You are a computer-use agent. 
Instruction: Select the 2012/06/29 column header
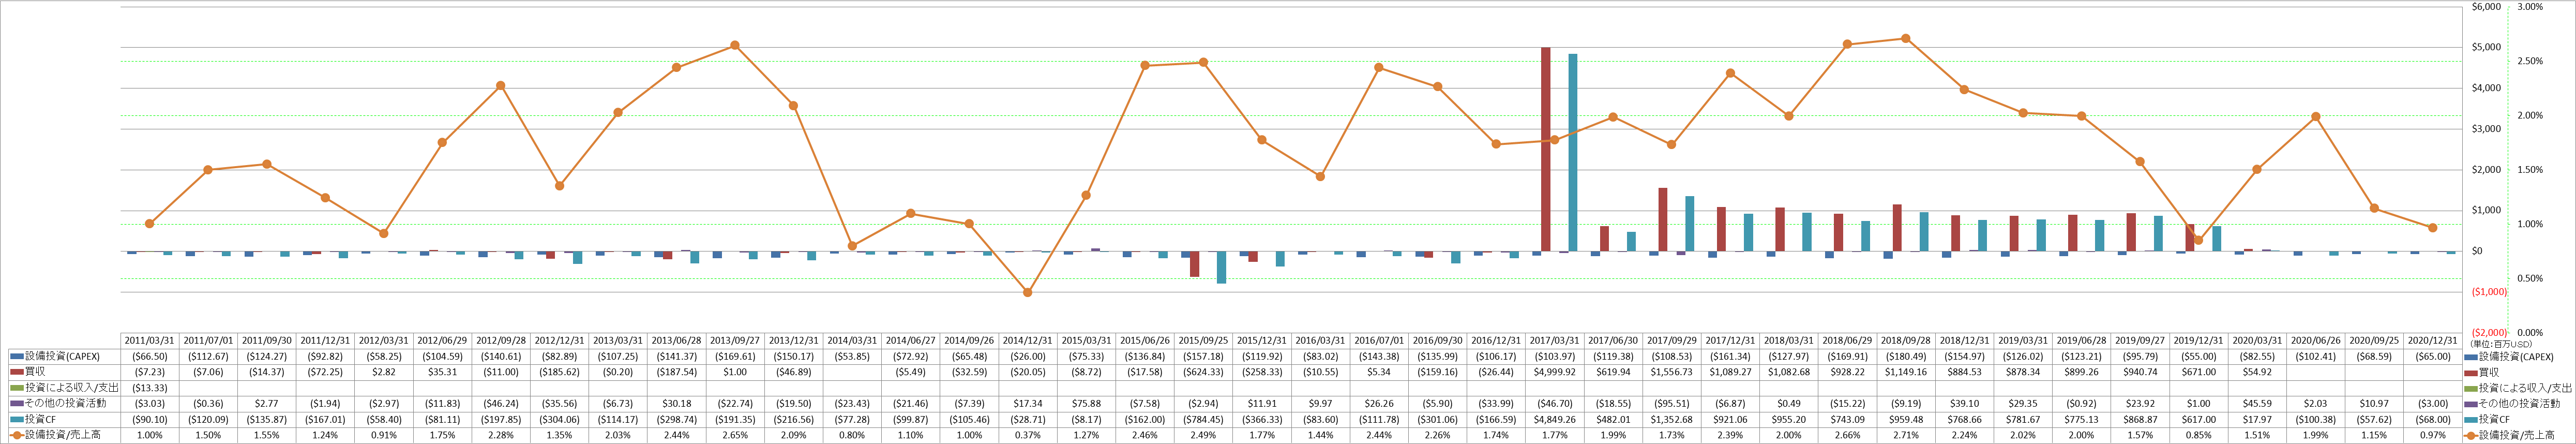tap(442, 340)
